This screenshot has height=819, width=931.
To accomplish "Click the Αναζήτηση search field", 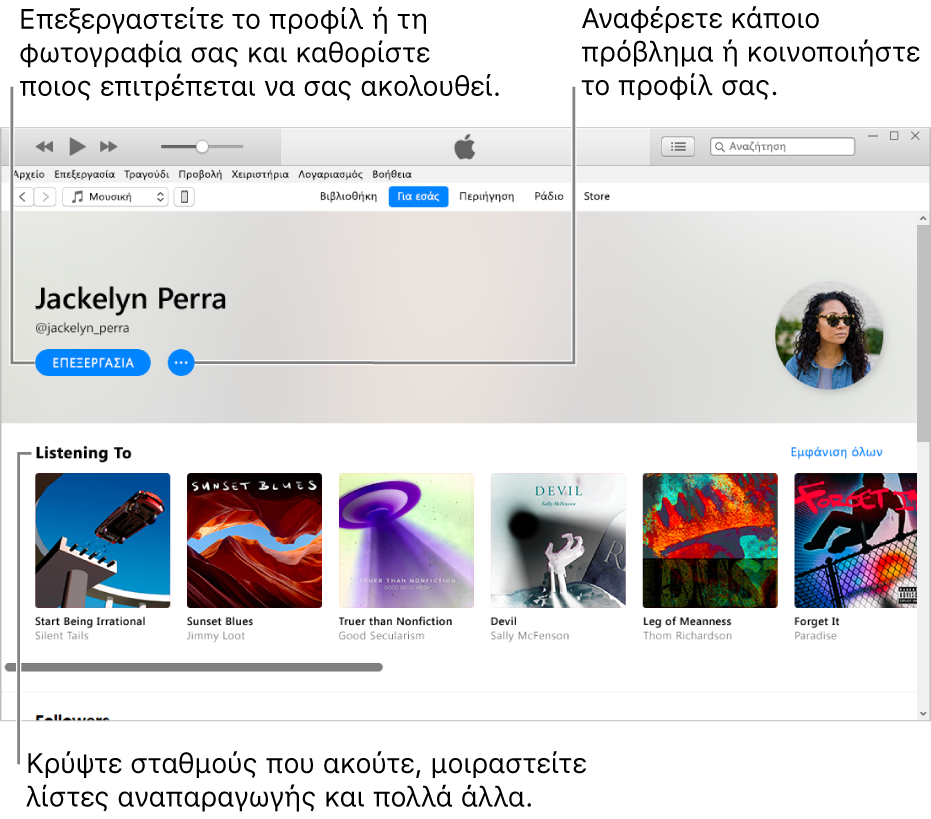I will (782, 146).
